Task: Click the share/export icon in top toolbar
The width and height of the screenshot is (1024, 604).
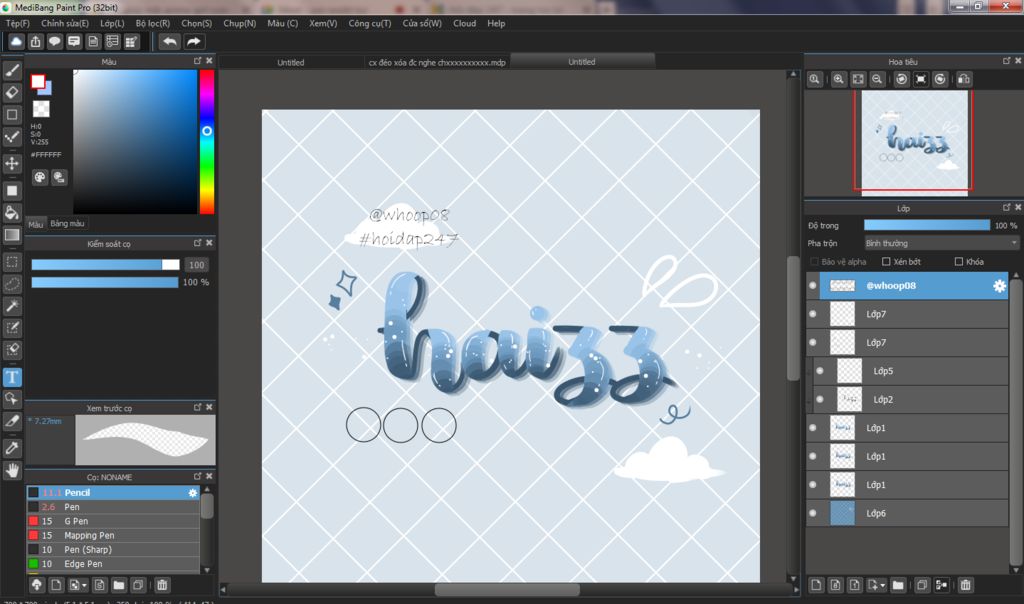Action: [35, 42]
